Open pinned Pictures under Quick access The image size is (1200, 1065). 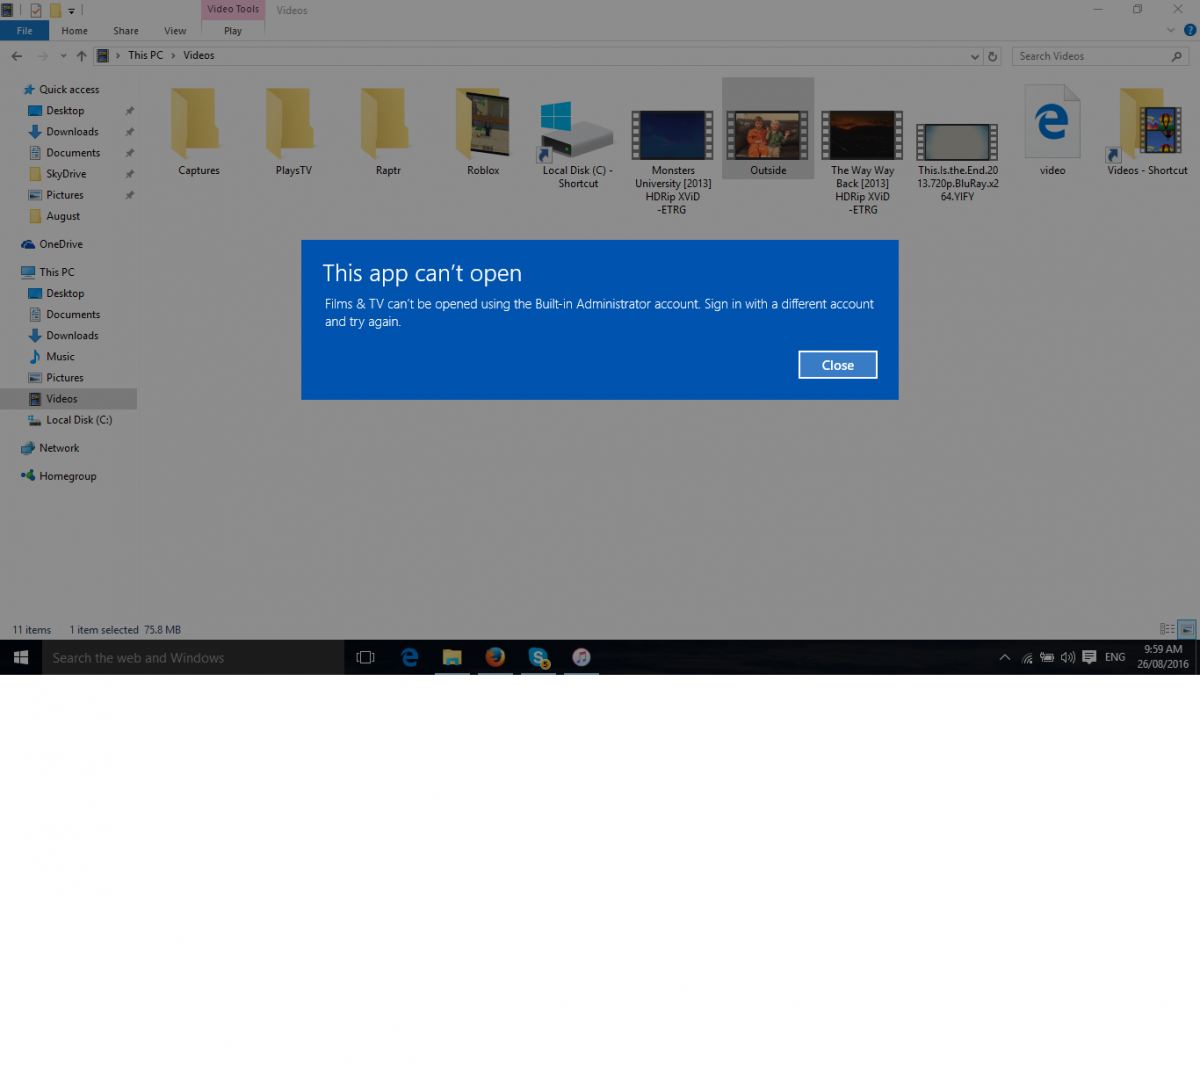click(65, 195)
